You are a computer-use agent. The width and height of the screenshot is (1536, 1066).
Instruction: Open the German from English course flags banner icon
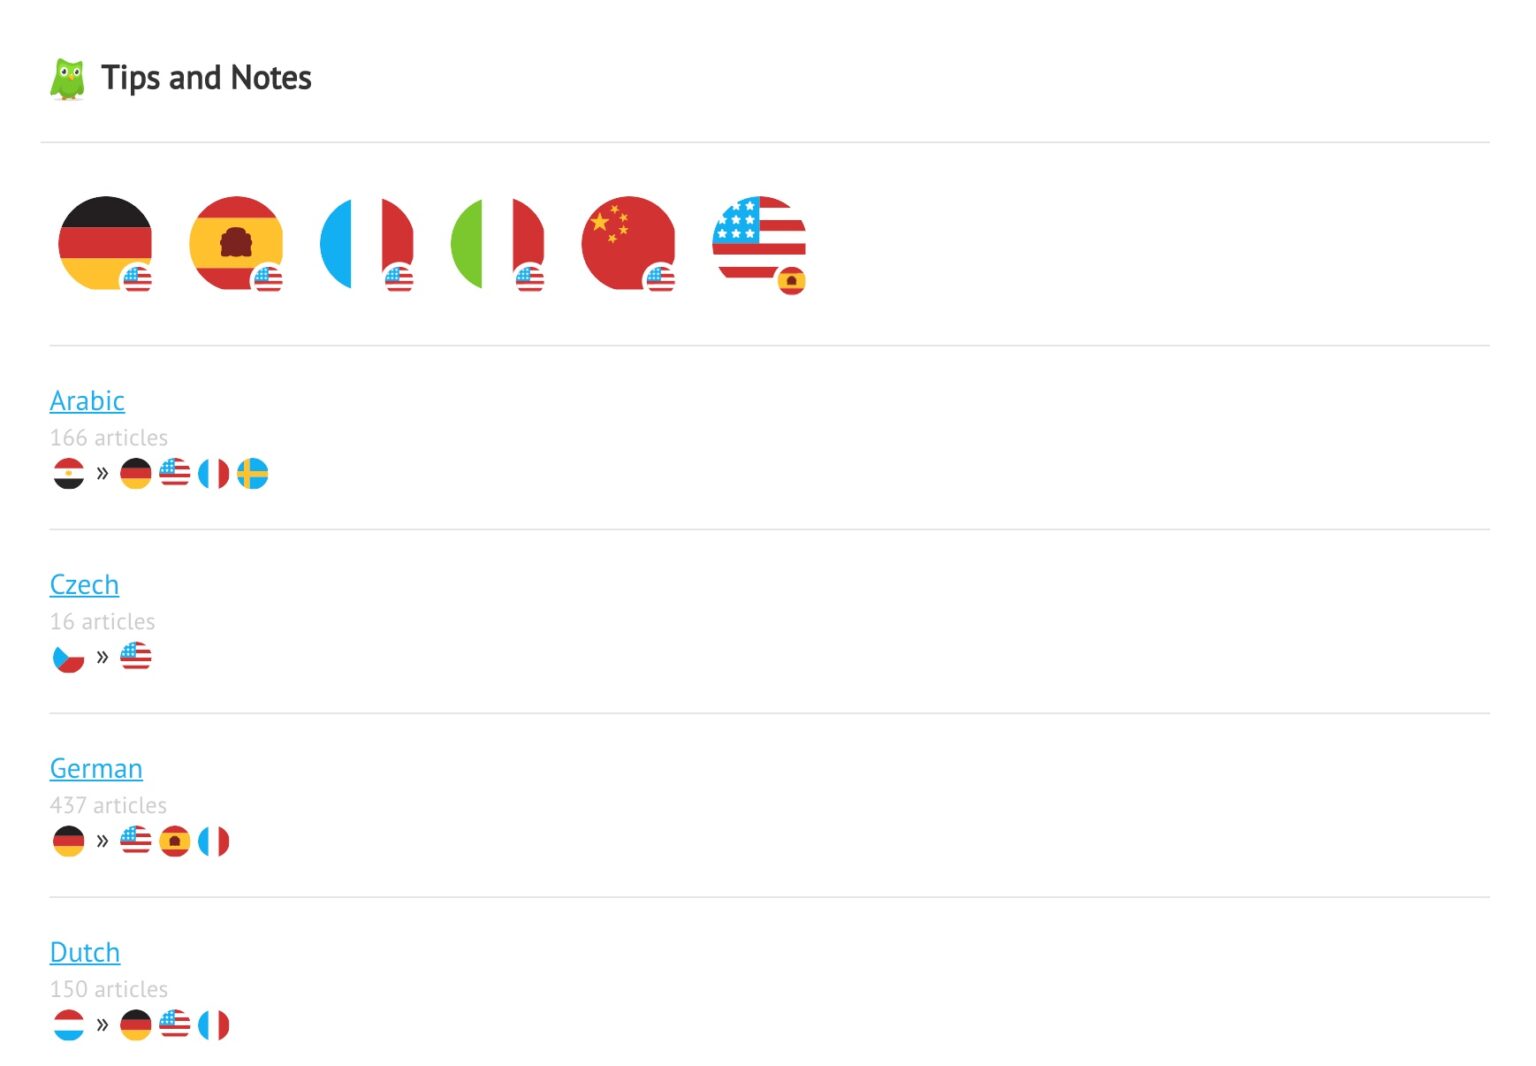click(x=105, y=243)
